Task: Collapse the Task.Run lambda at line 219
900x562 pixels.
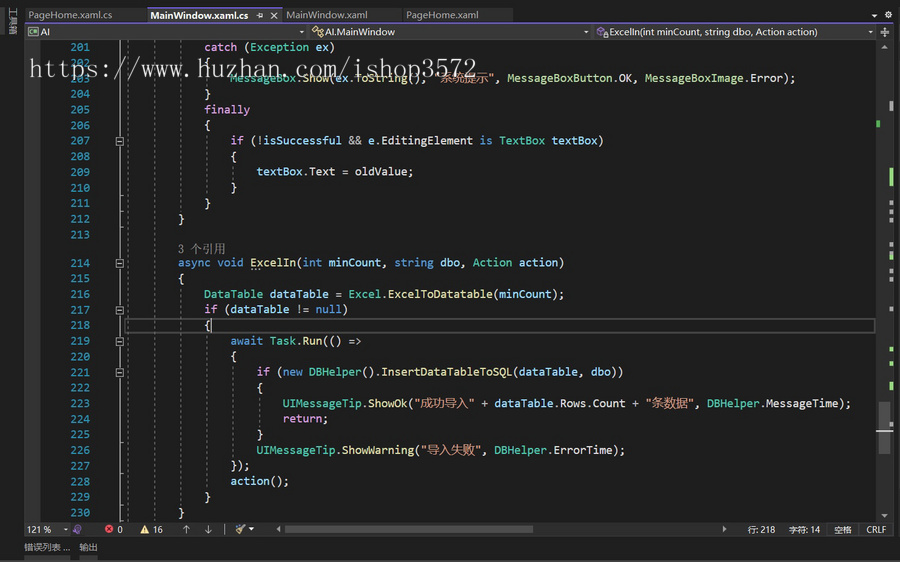Action: click(x=119, y=341)
